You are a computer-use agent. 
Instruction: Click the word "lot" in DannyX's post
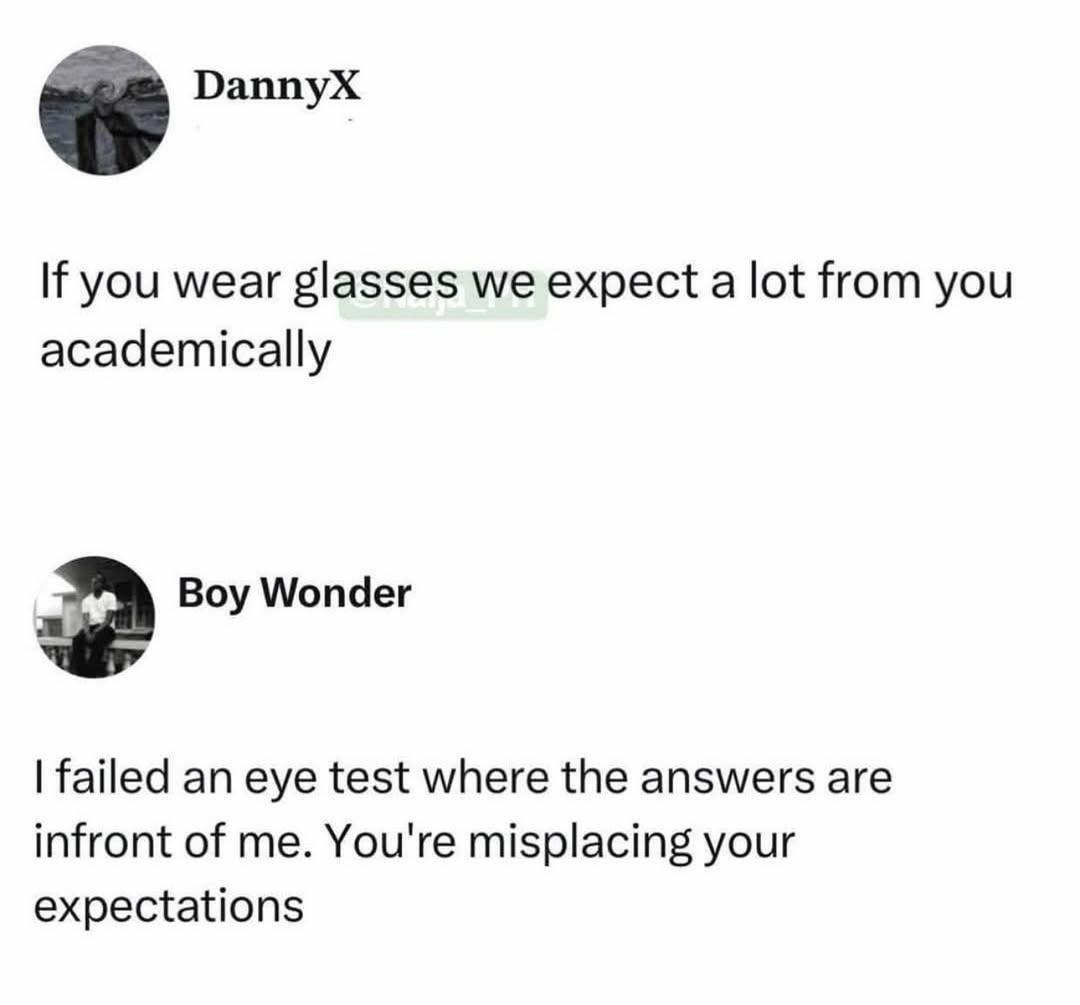pos(776,281)
